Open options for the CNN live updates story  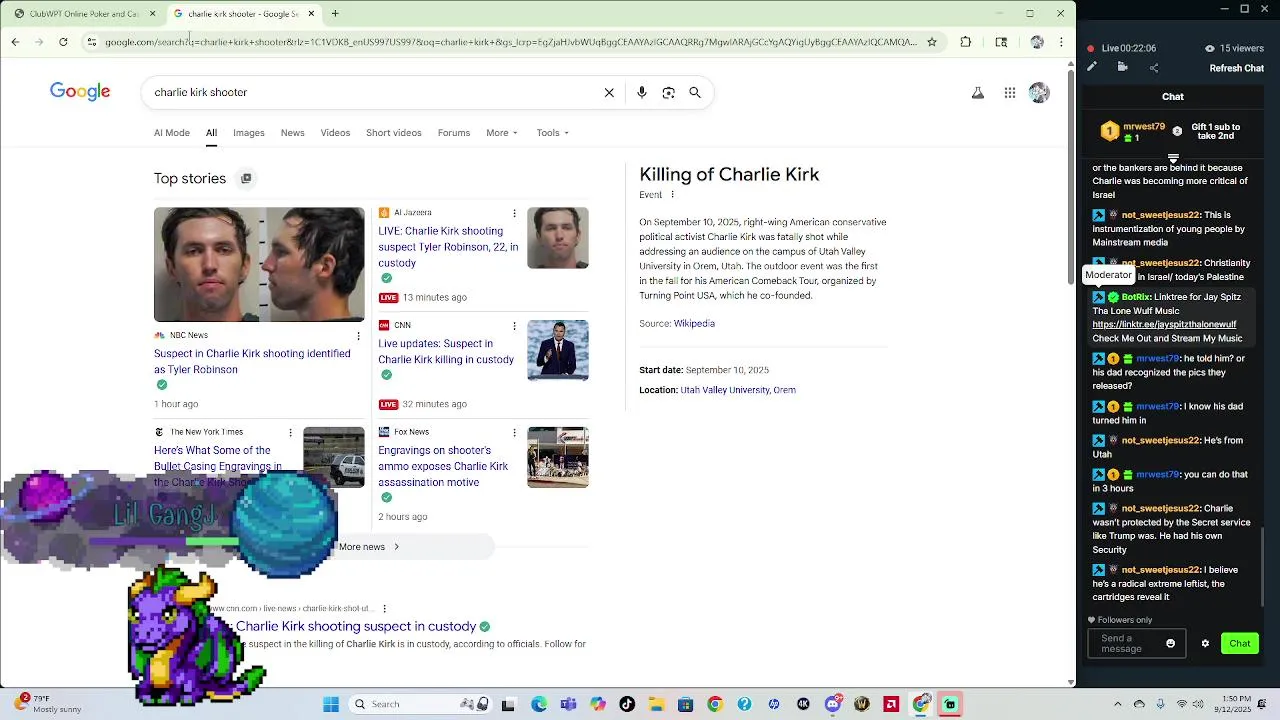point(514,326)
